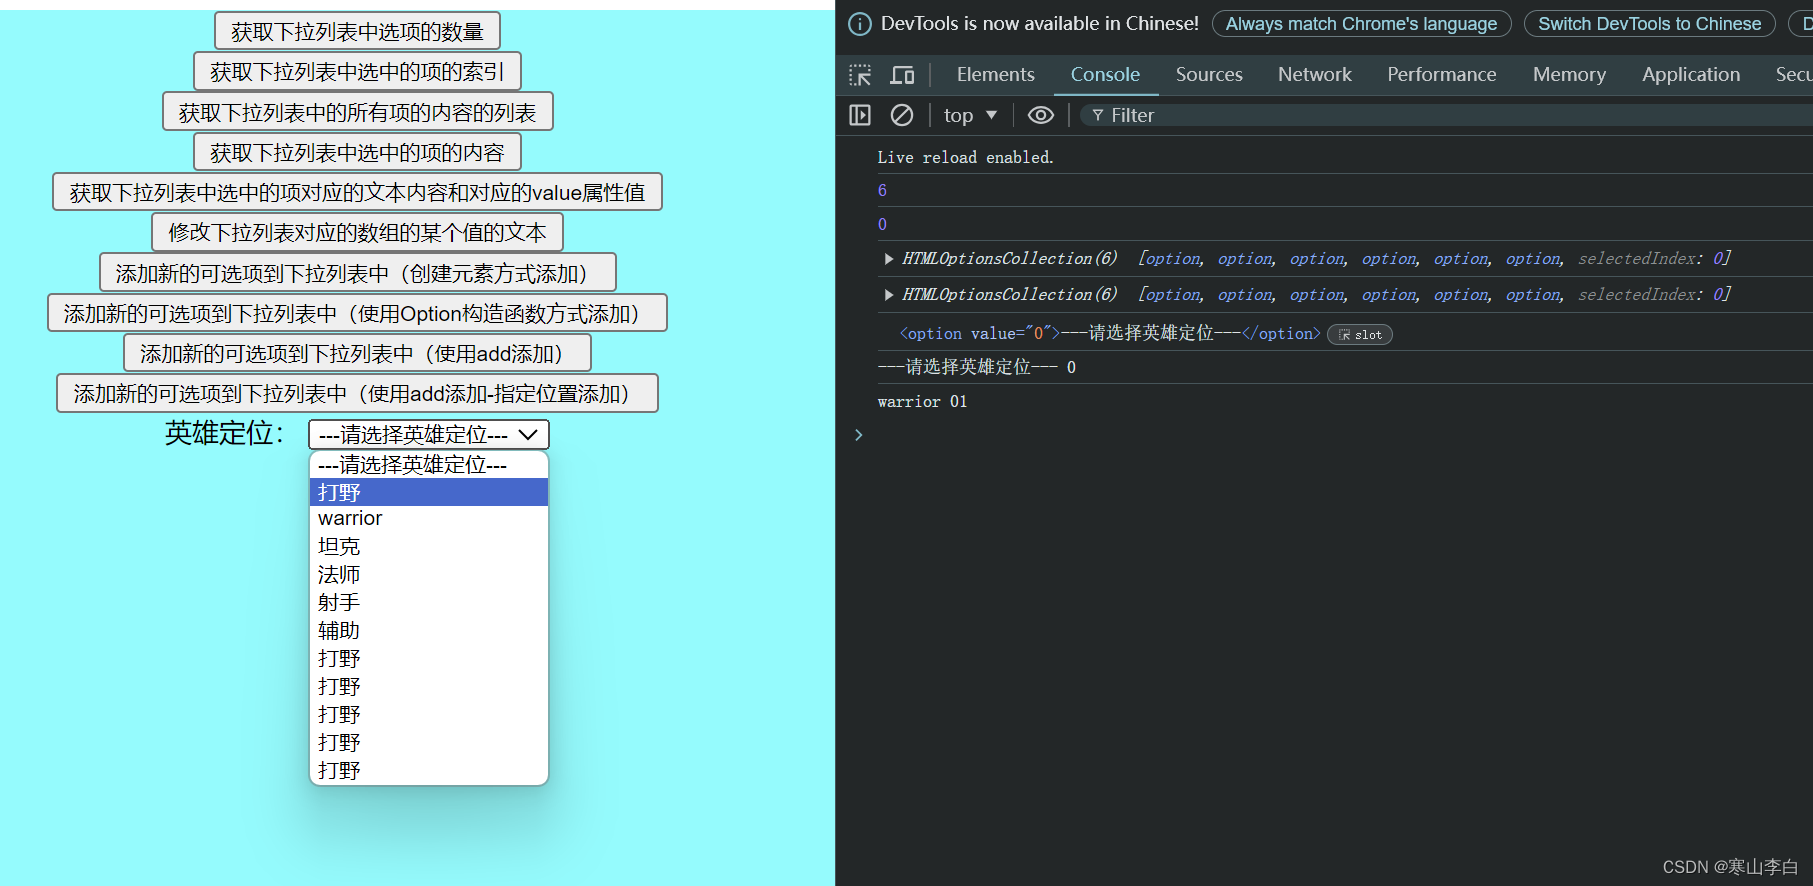Click the 'warrior 01' console output
The height and width of the screenshot is (886, 1813).
pos(922,402)
